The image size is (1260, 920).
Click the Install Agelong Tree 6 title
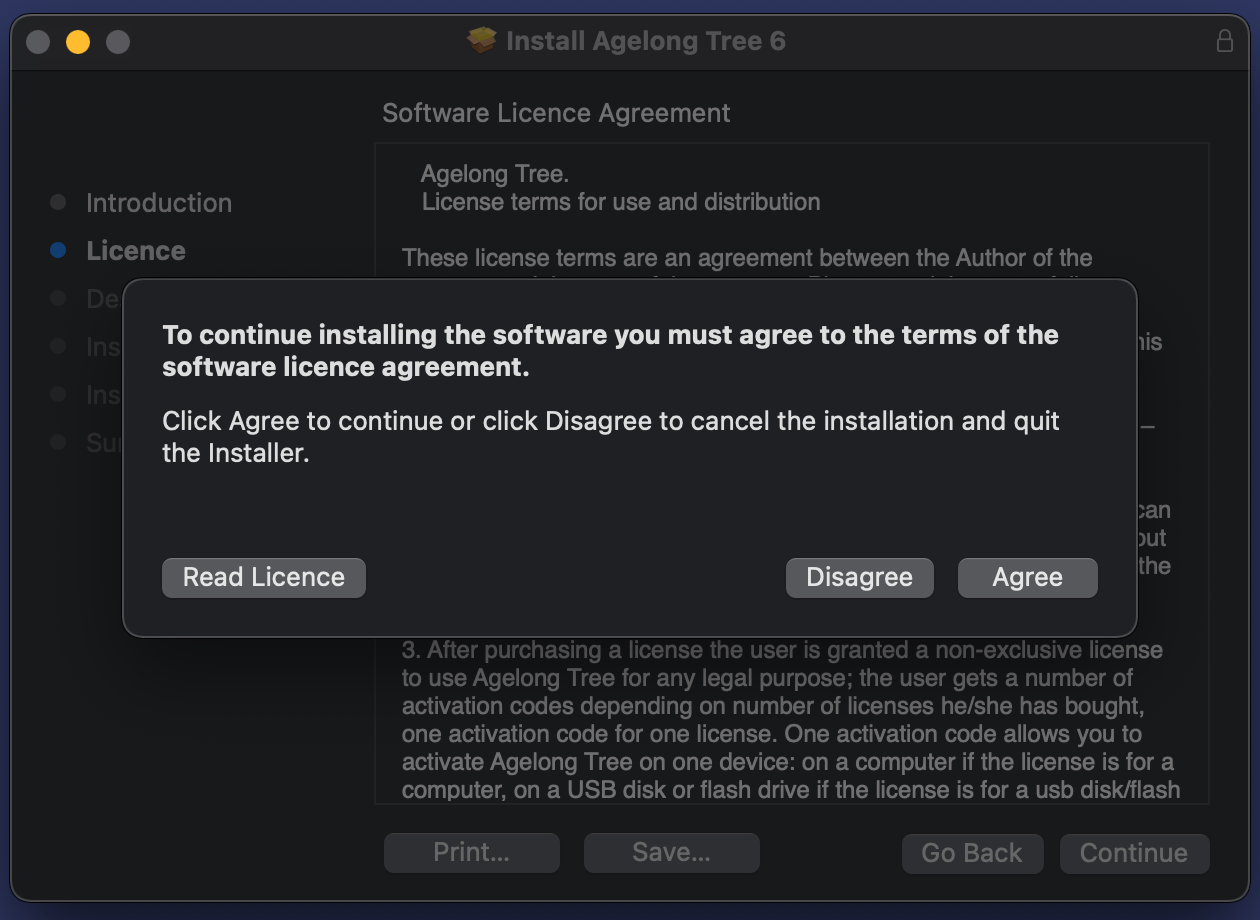point(646,41)
